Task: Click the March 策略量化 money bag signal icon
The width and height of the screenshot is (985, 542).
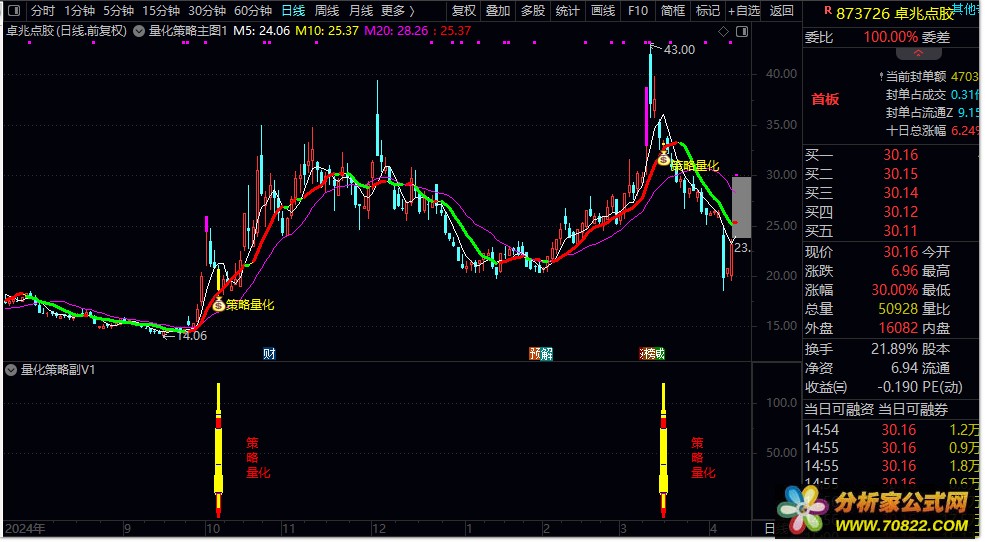Action: coord(664,158)
